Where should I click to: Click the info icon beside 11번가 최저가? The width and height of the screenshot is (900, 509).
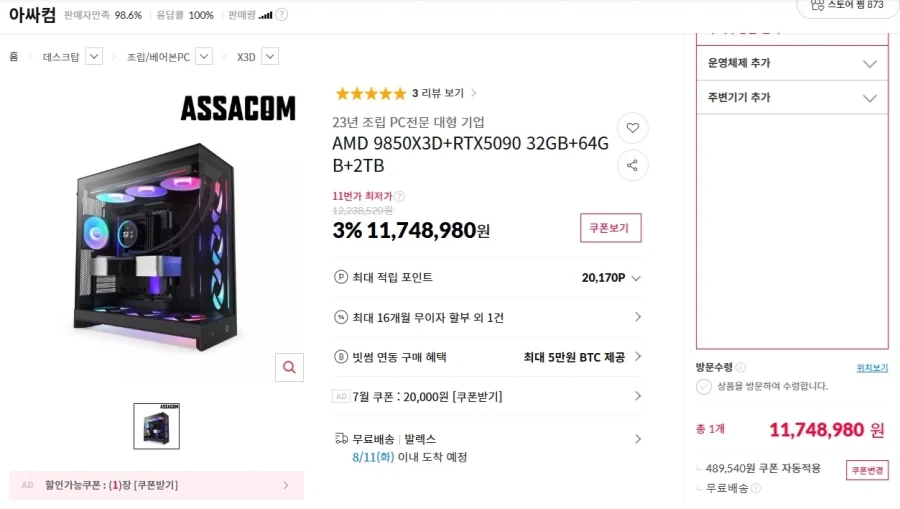pos(399,196)
